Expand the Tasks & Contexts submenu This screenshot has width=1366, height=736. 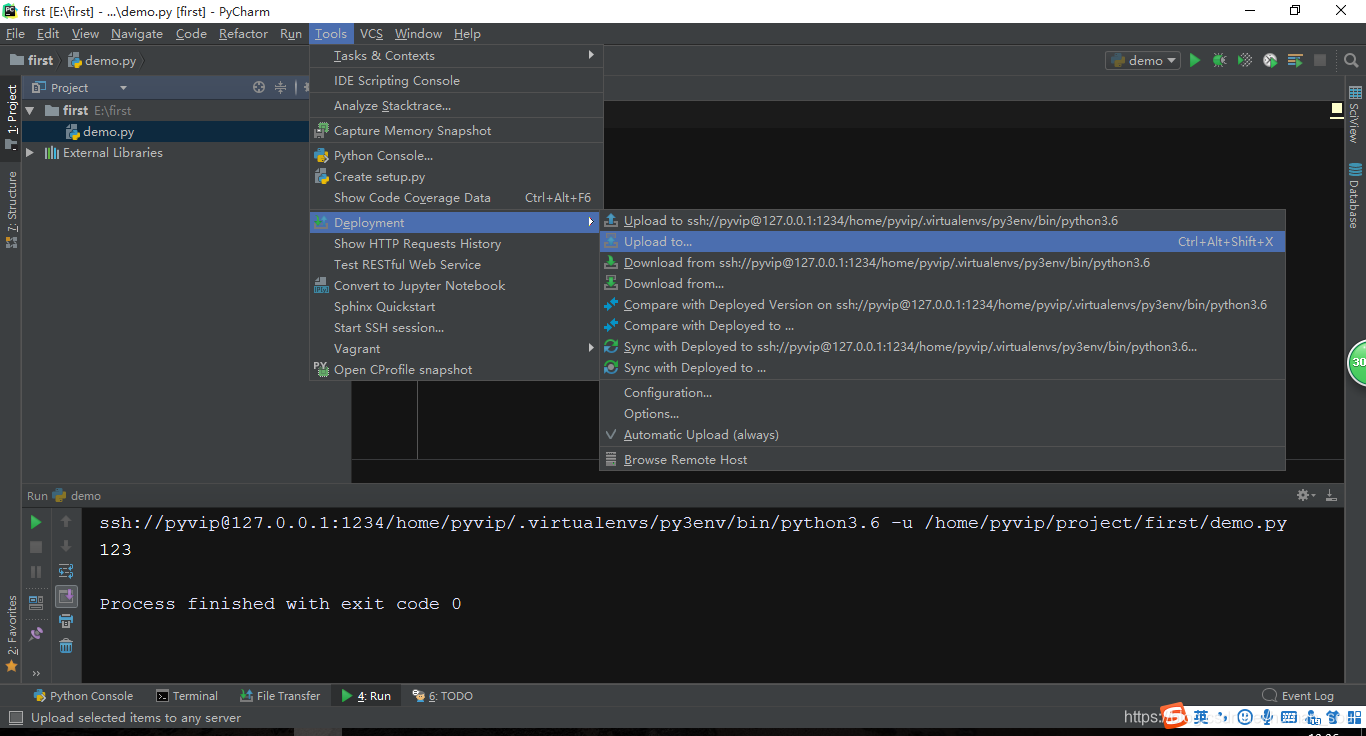(x=455, y=56)
